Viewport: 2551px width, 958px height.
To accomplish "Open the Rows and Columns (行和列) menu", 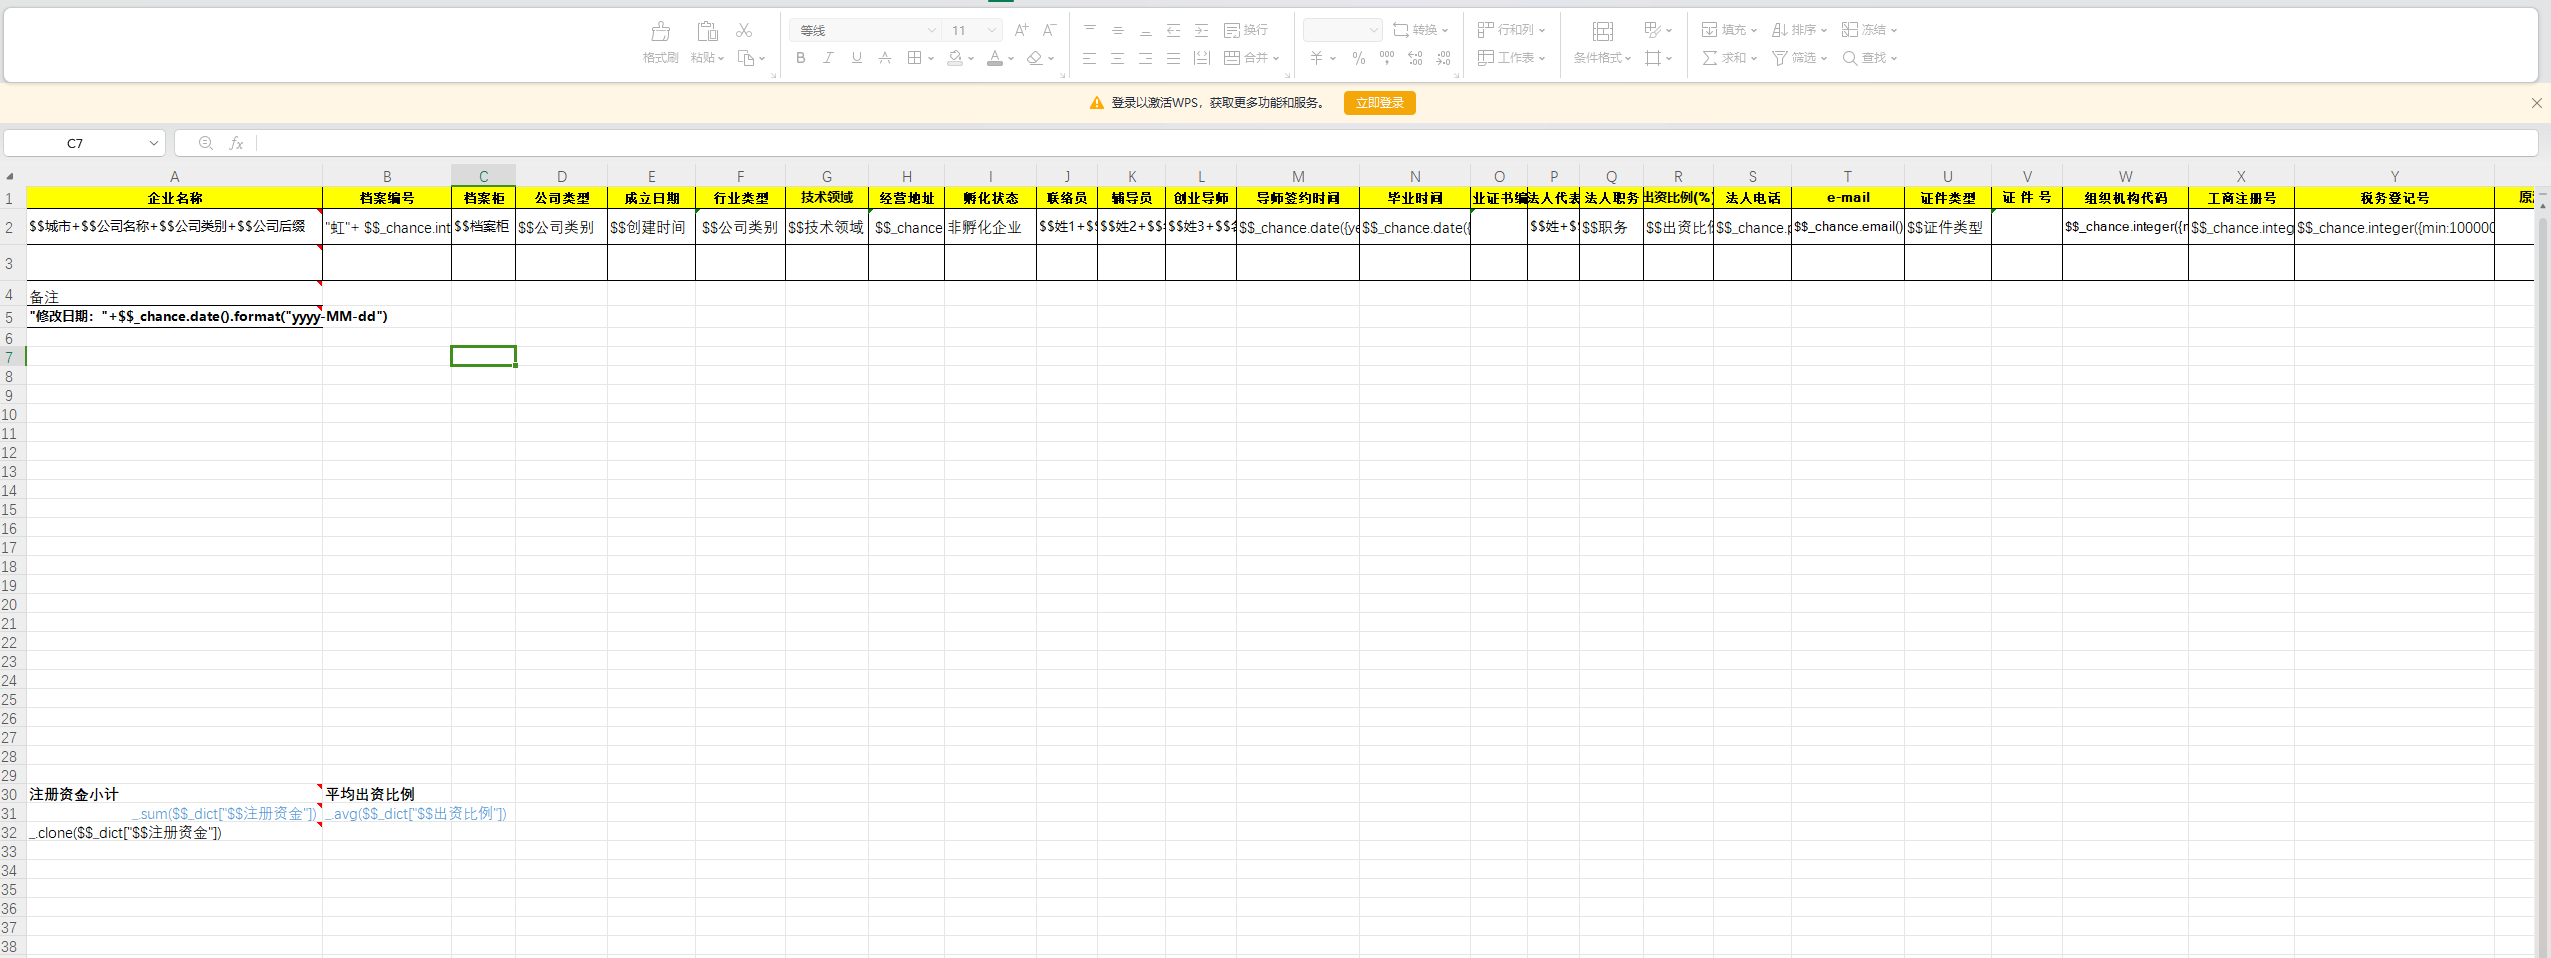I will [x=1512, y=30].
